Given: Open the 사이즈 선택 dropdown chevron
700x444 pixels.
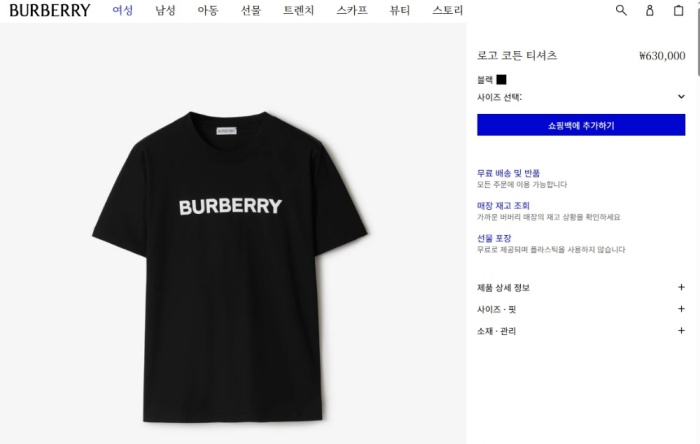Looking at the screenshot, I should point(681,96).
